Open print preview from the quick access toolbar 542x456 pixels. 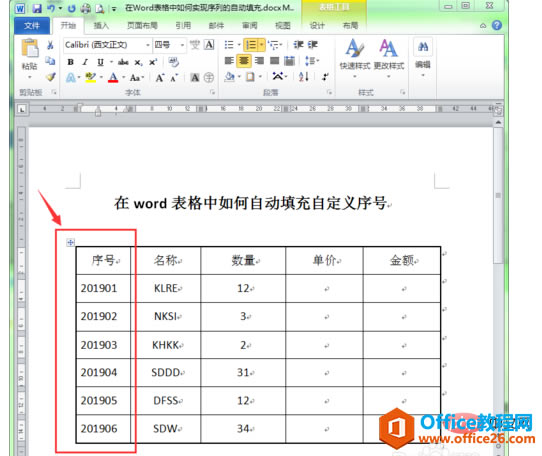pyautogui.click(x=100, y=8)
